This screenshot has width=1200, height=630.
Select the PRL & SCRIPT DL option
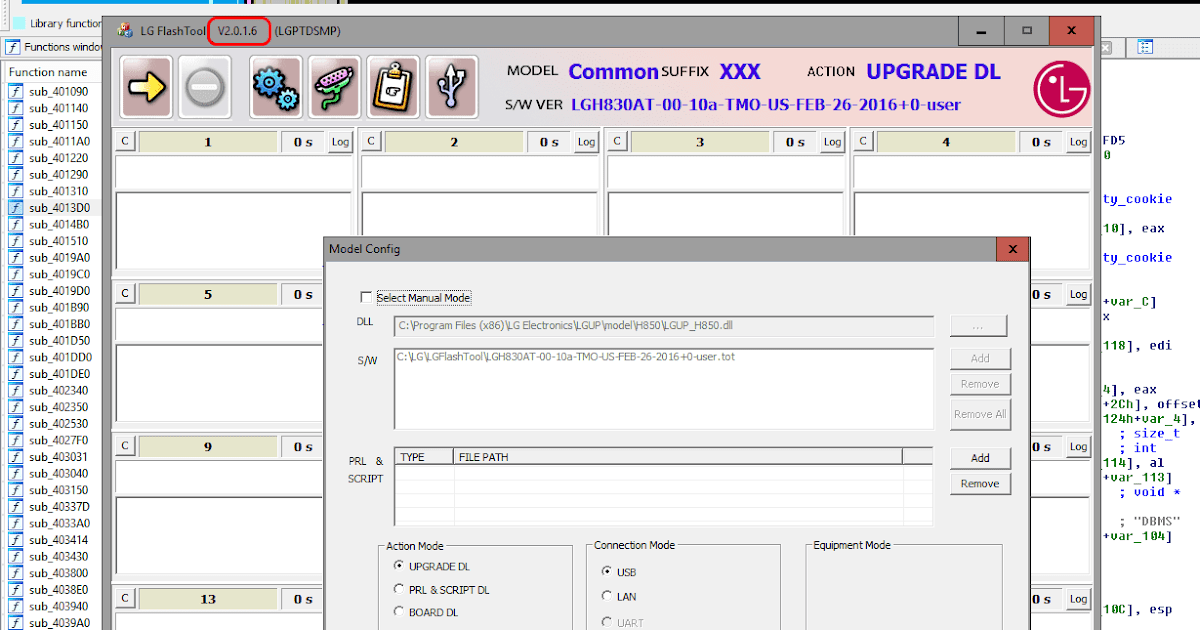pyautogui.click(x=400, y=589)
